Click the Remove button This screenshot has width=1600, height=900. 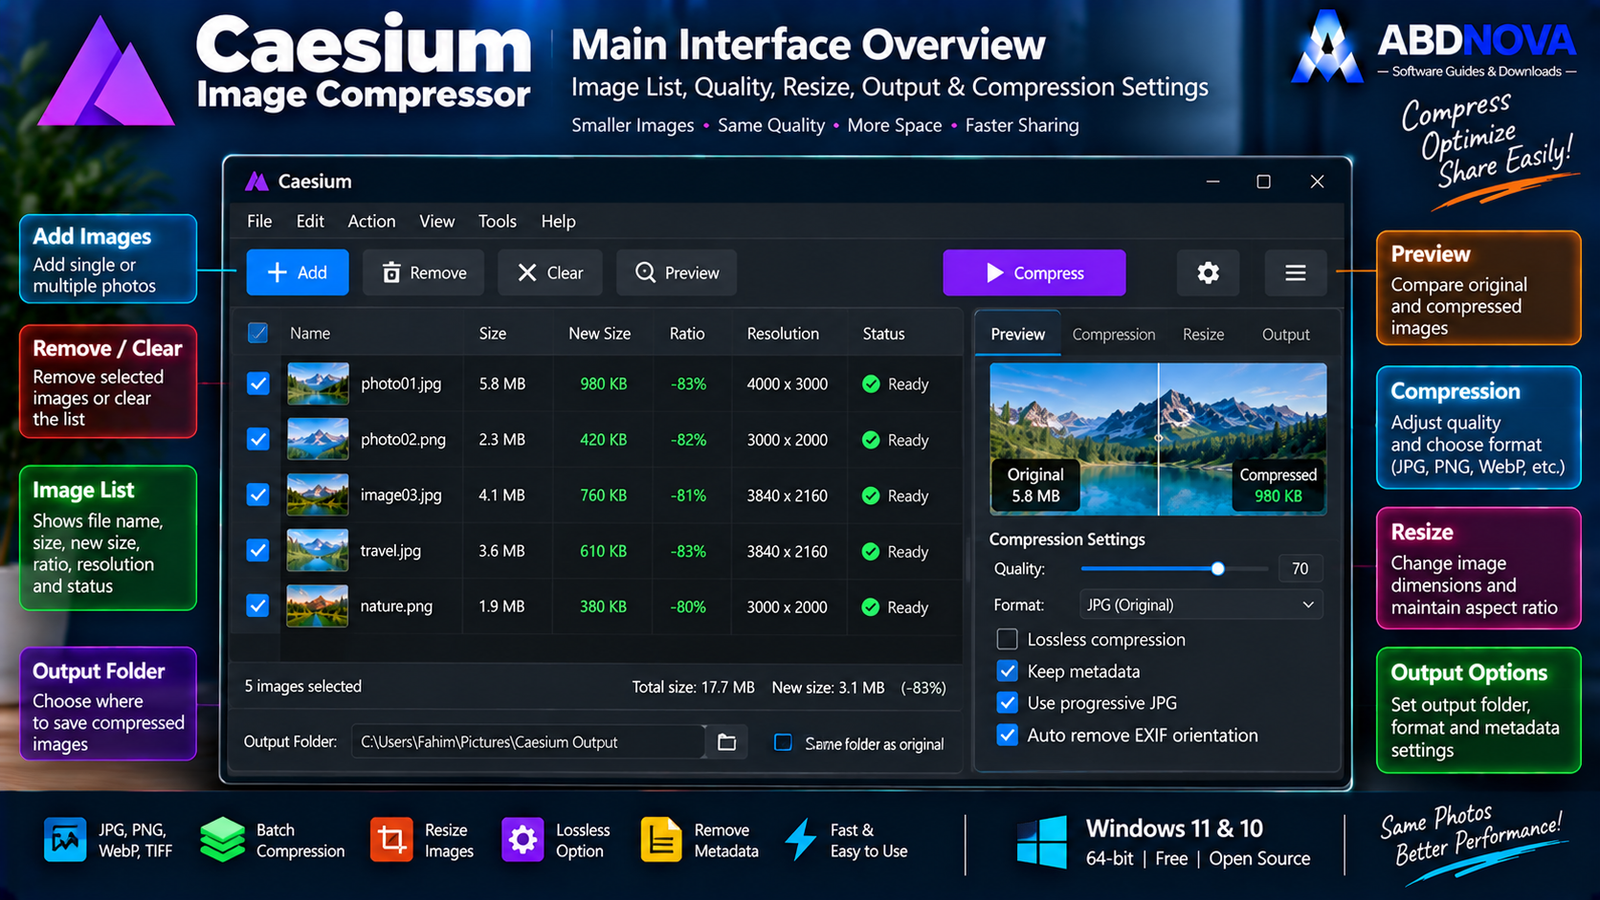click(x=424, y=273)
